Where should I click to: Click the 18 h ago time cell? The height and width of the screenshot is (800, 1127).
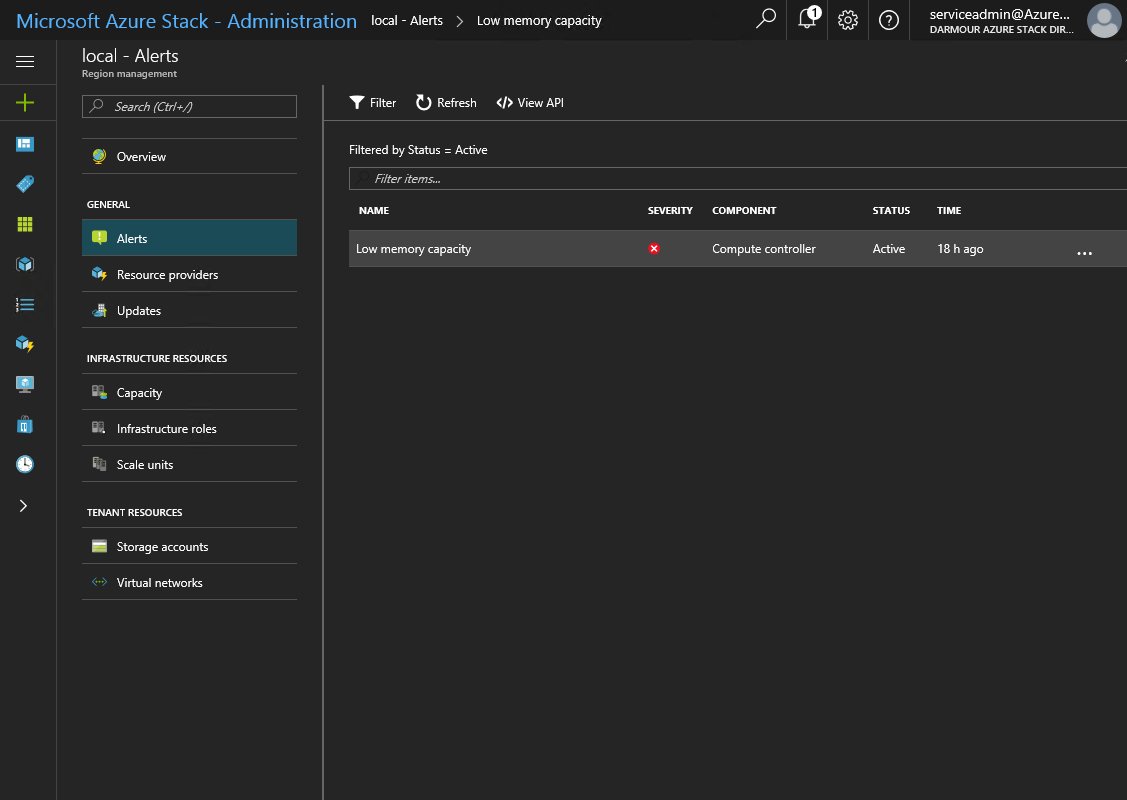pos(960,249)
